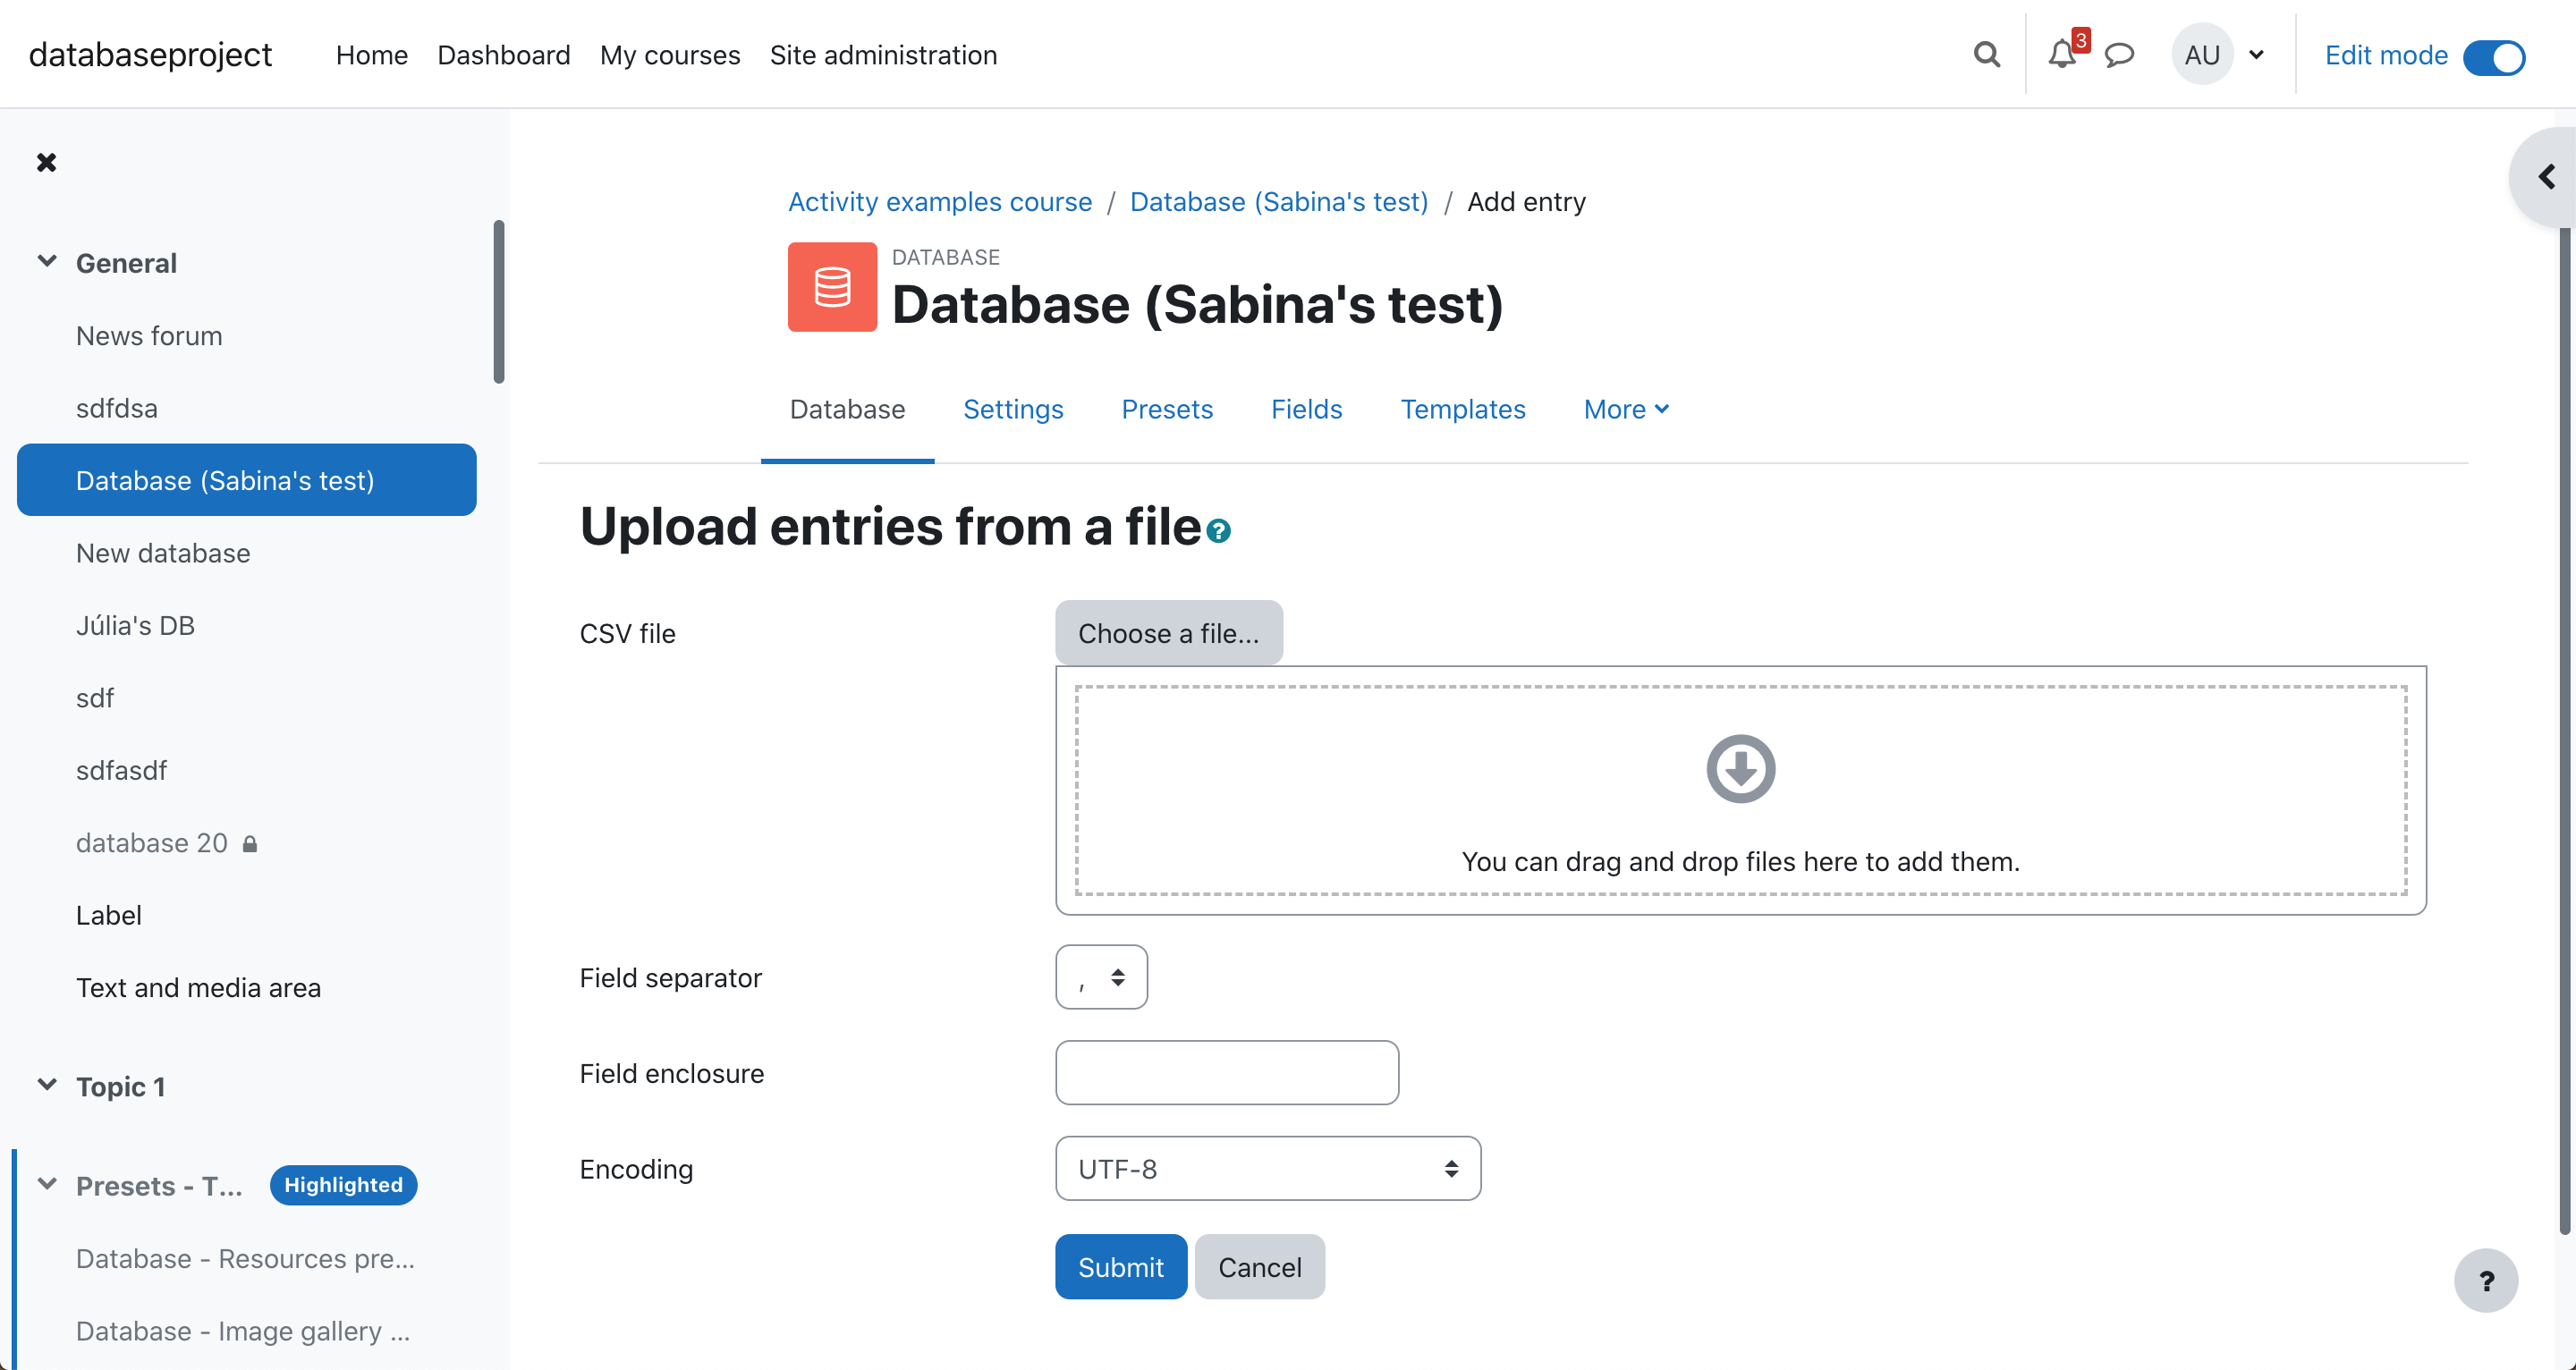Submit the upload form
Viewport: 2576px width, 1370px height.
[x=1121, y=1267]
